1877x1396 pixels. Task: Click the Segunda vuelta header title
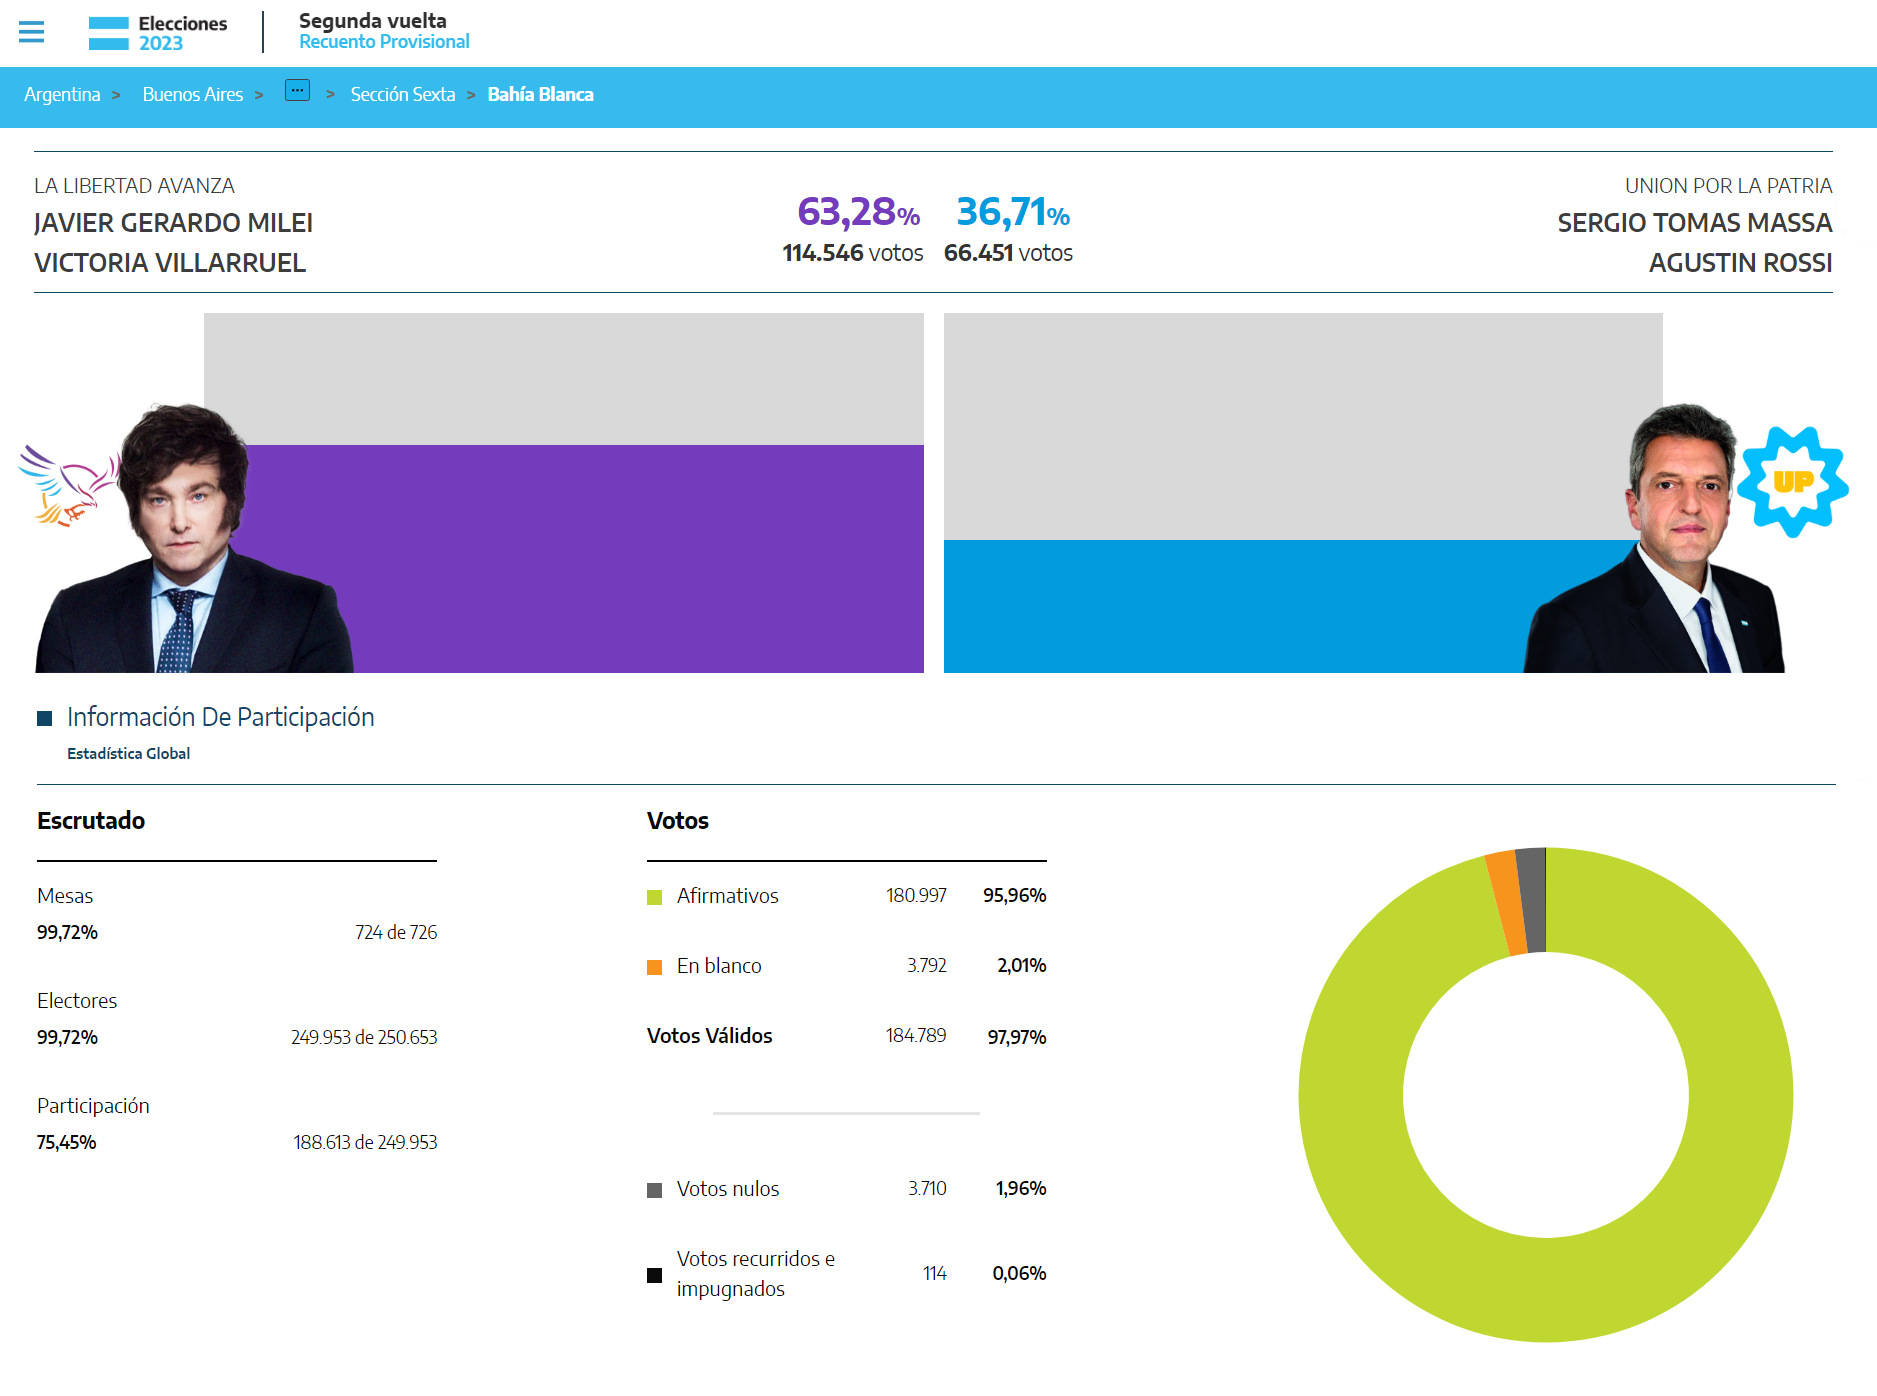(373, 21)
